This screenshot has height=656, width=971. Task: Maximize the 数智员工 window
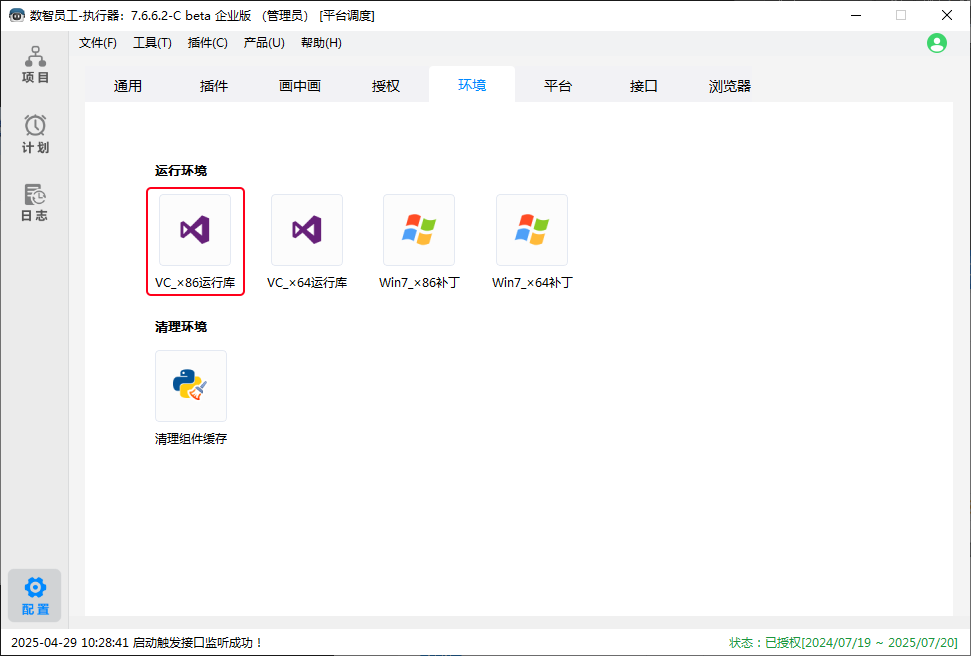click(901, 15)
